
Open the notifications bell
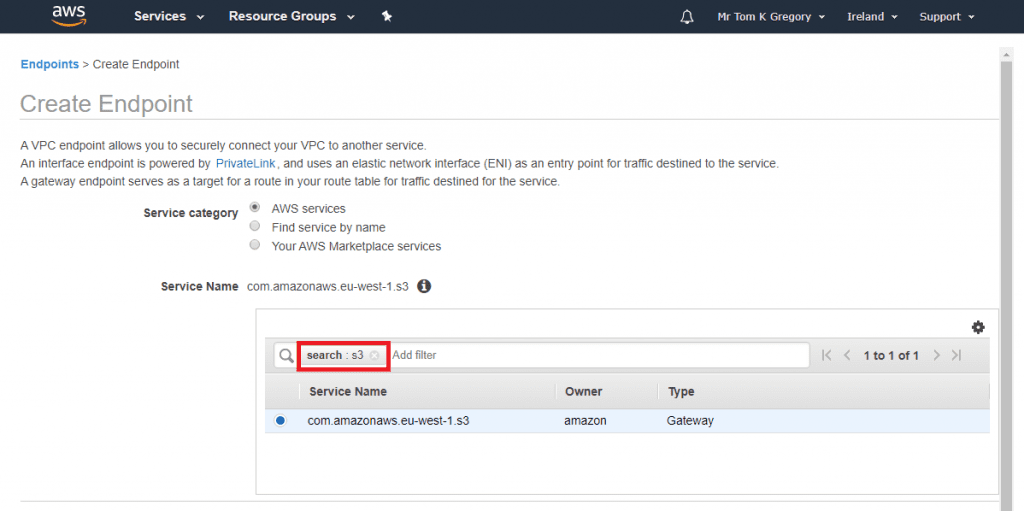(687, 17)
